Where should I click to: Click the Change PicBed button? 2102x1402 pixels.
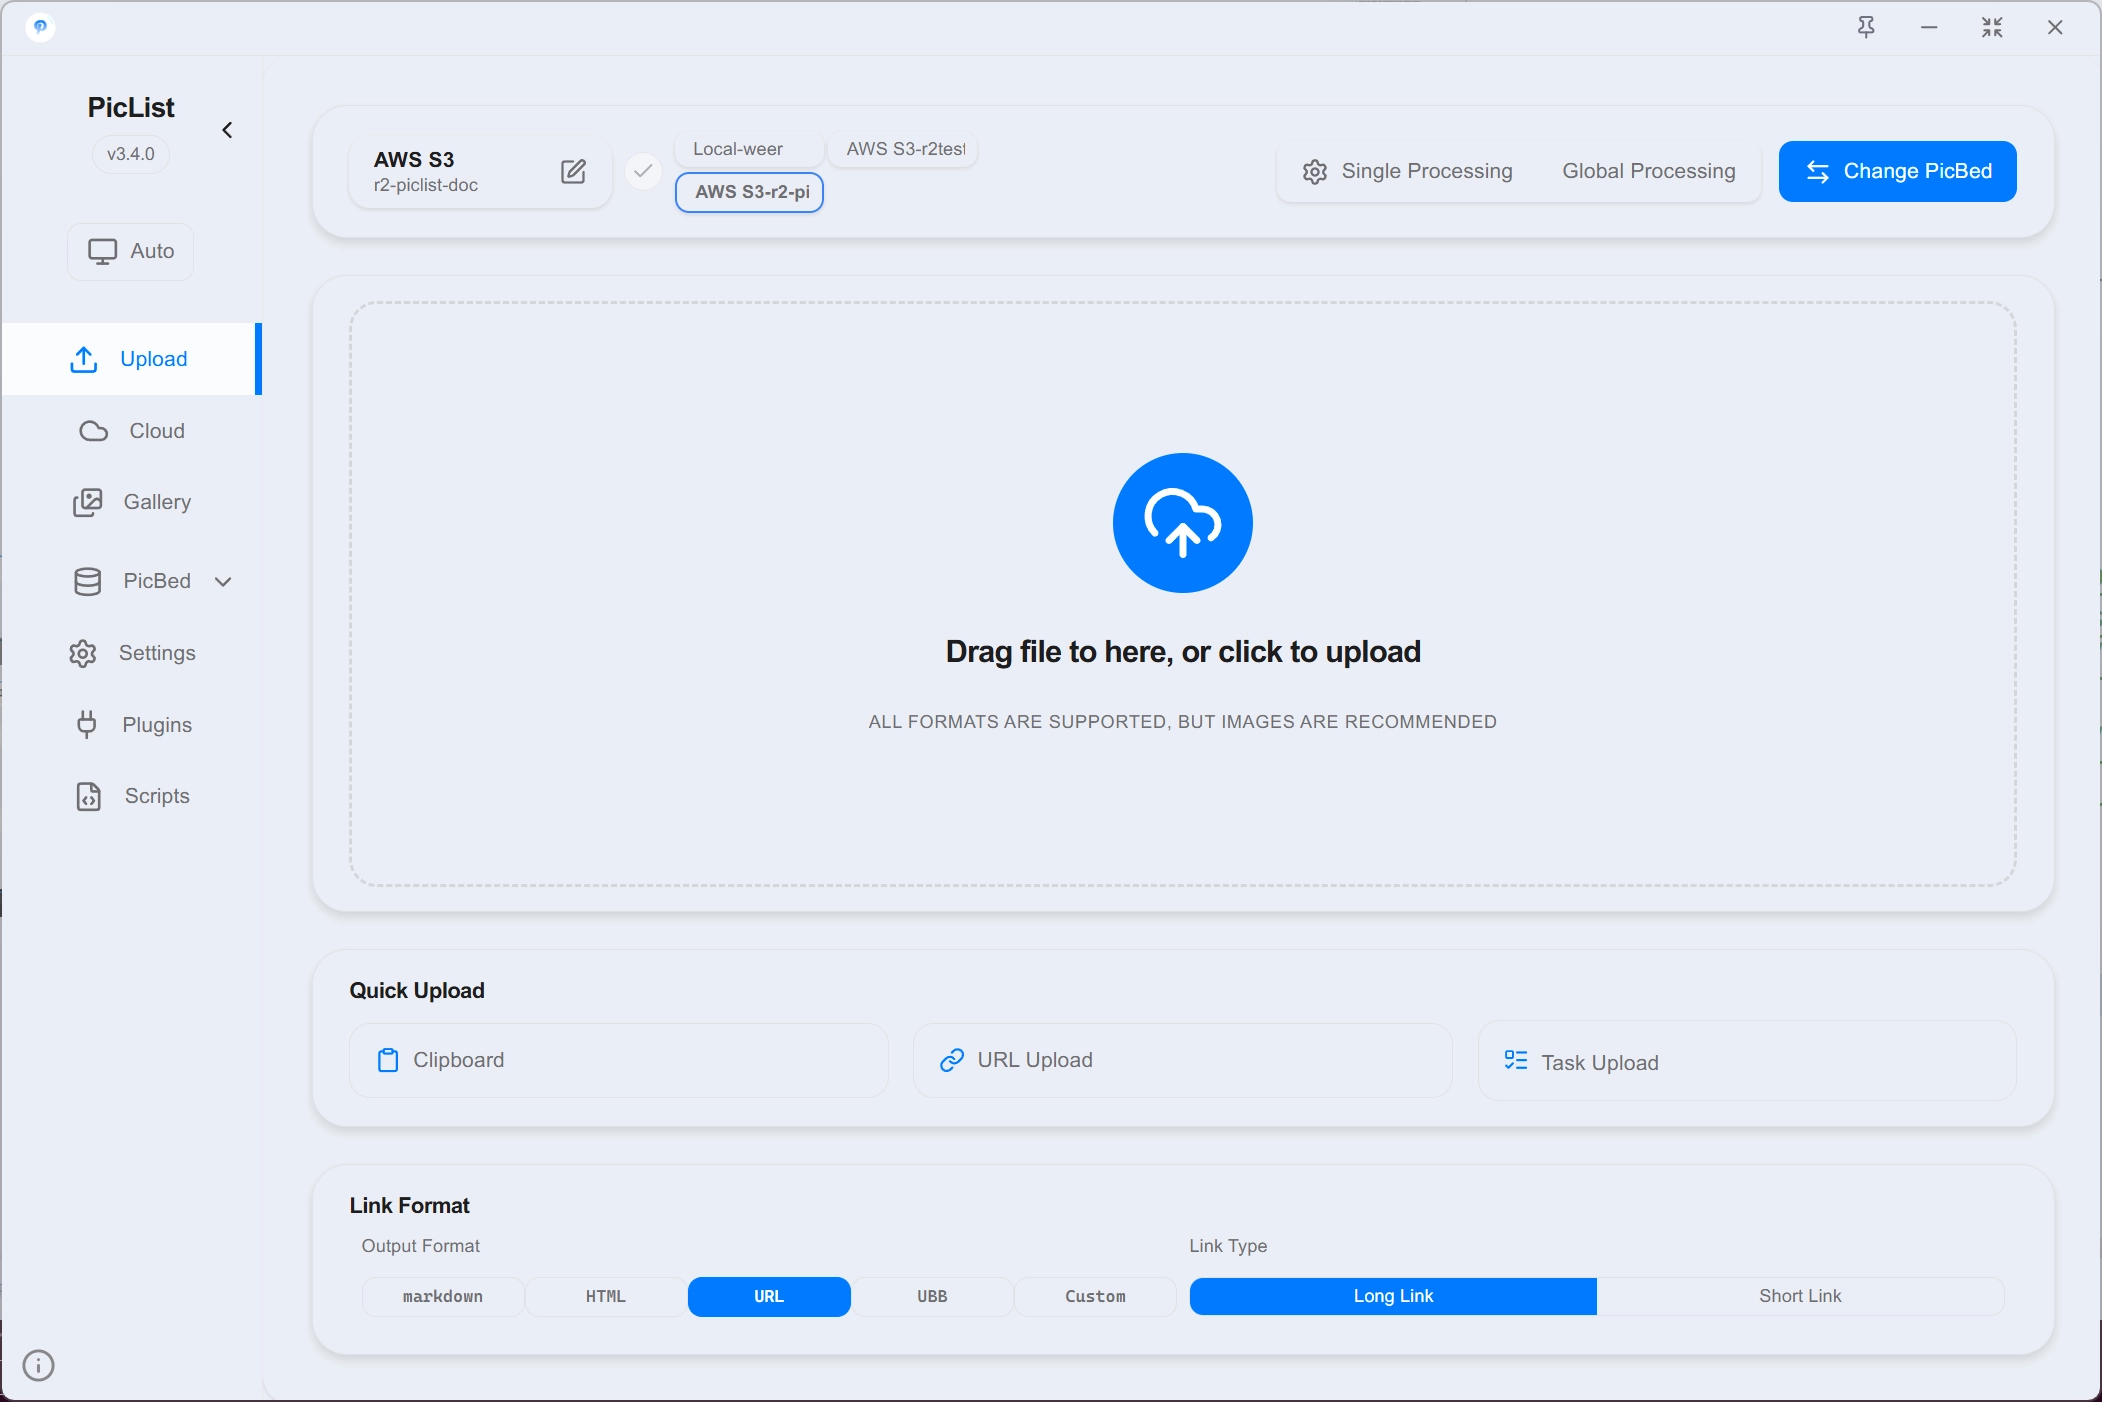(x=1897, y=171)
